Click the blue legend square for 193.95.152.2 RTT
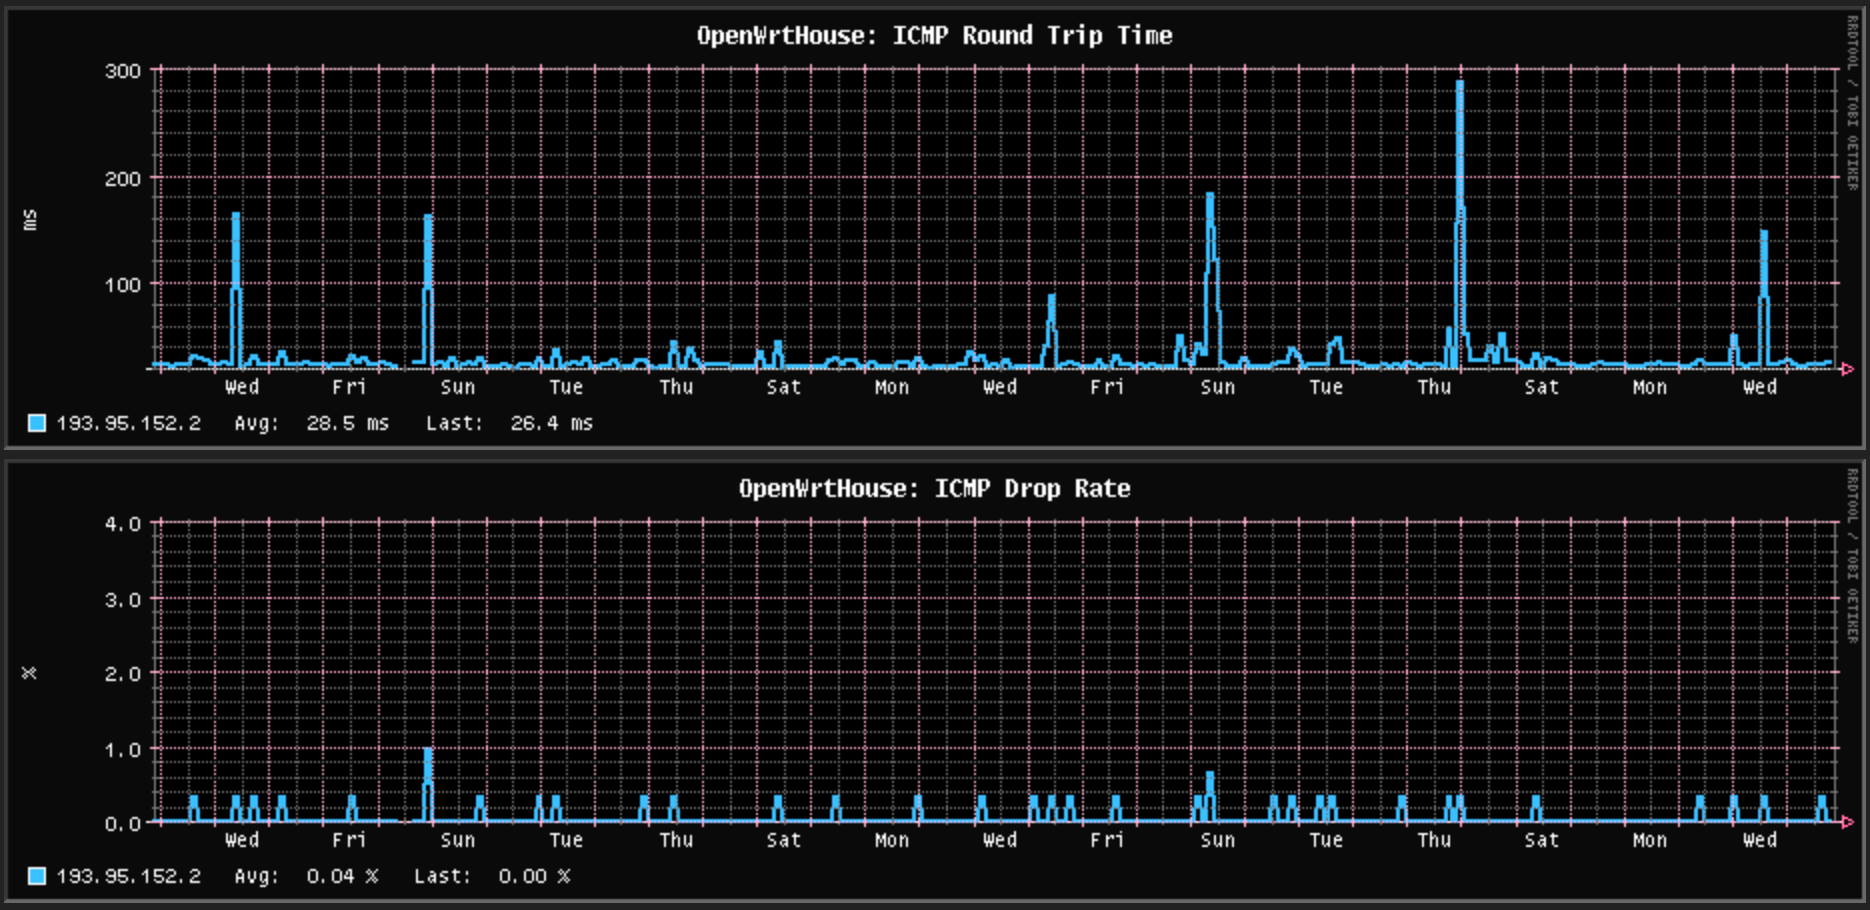Image resolution: width=1870 pixels, height=910 pixels. click(36, 423)
